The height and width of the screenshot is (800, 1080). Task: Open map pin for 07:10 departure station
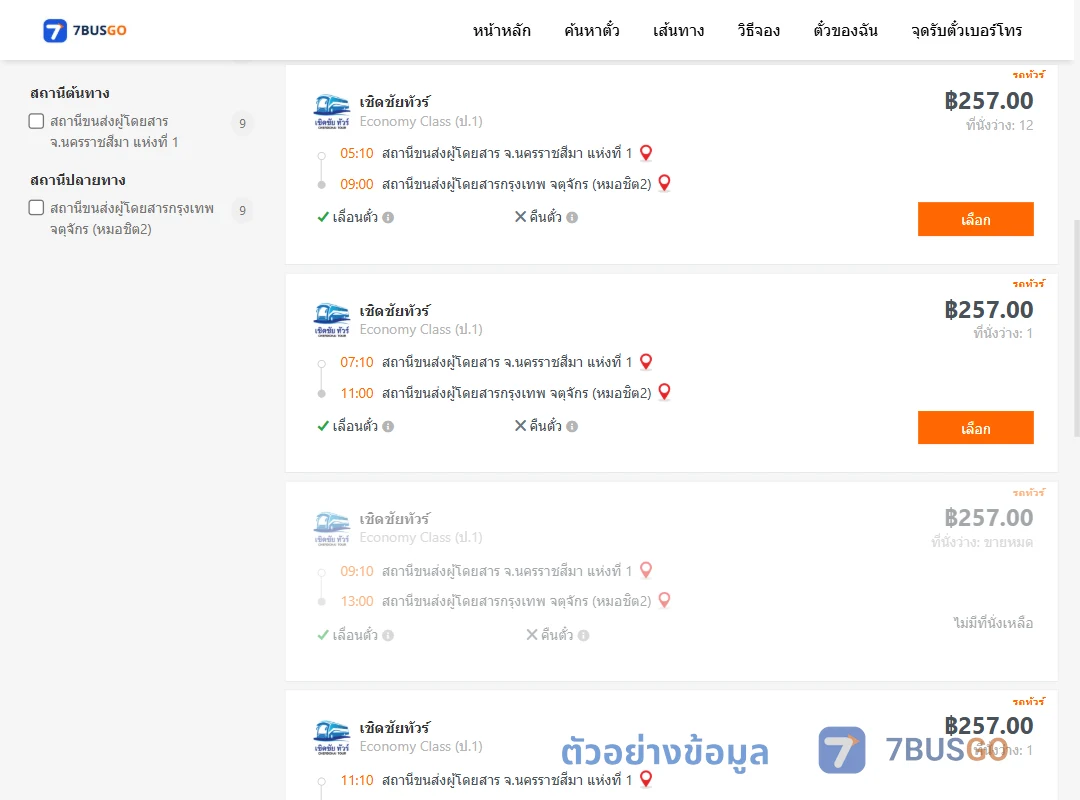[646, 362]
